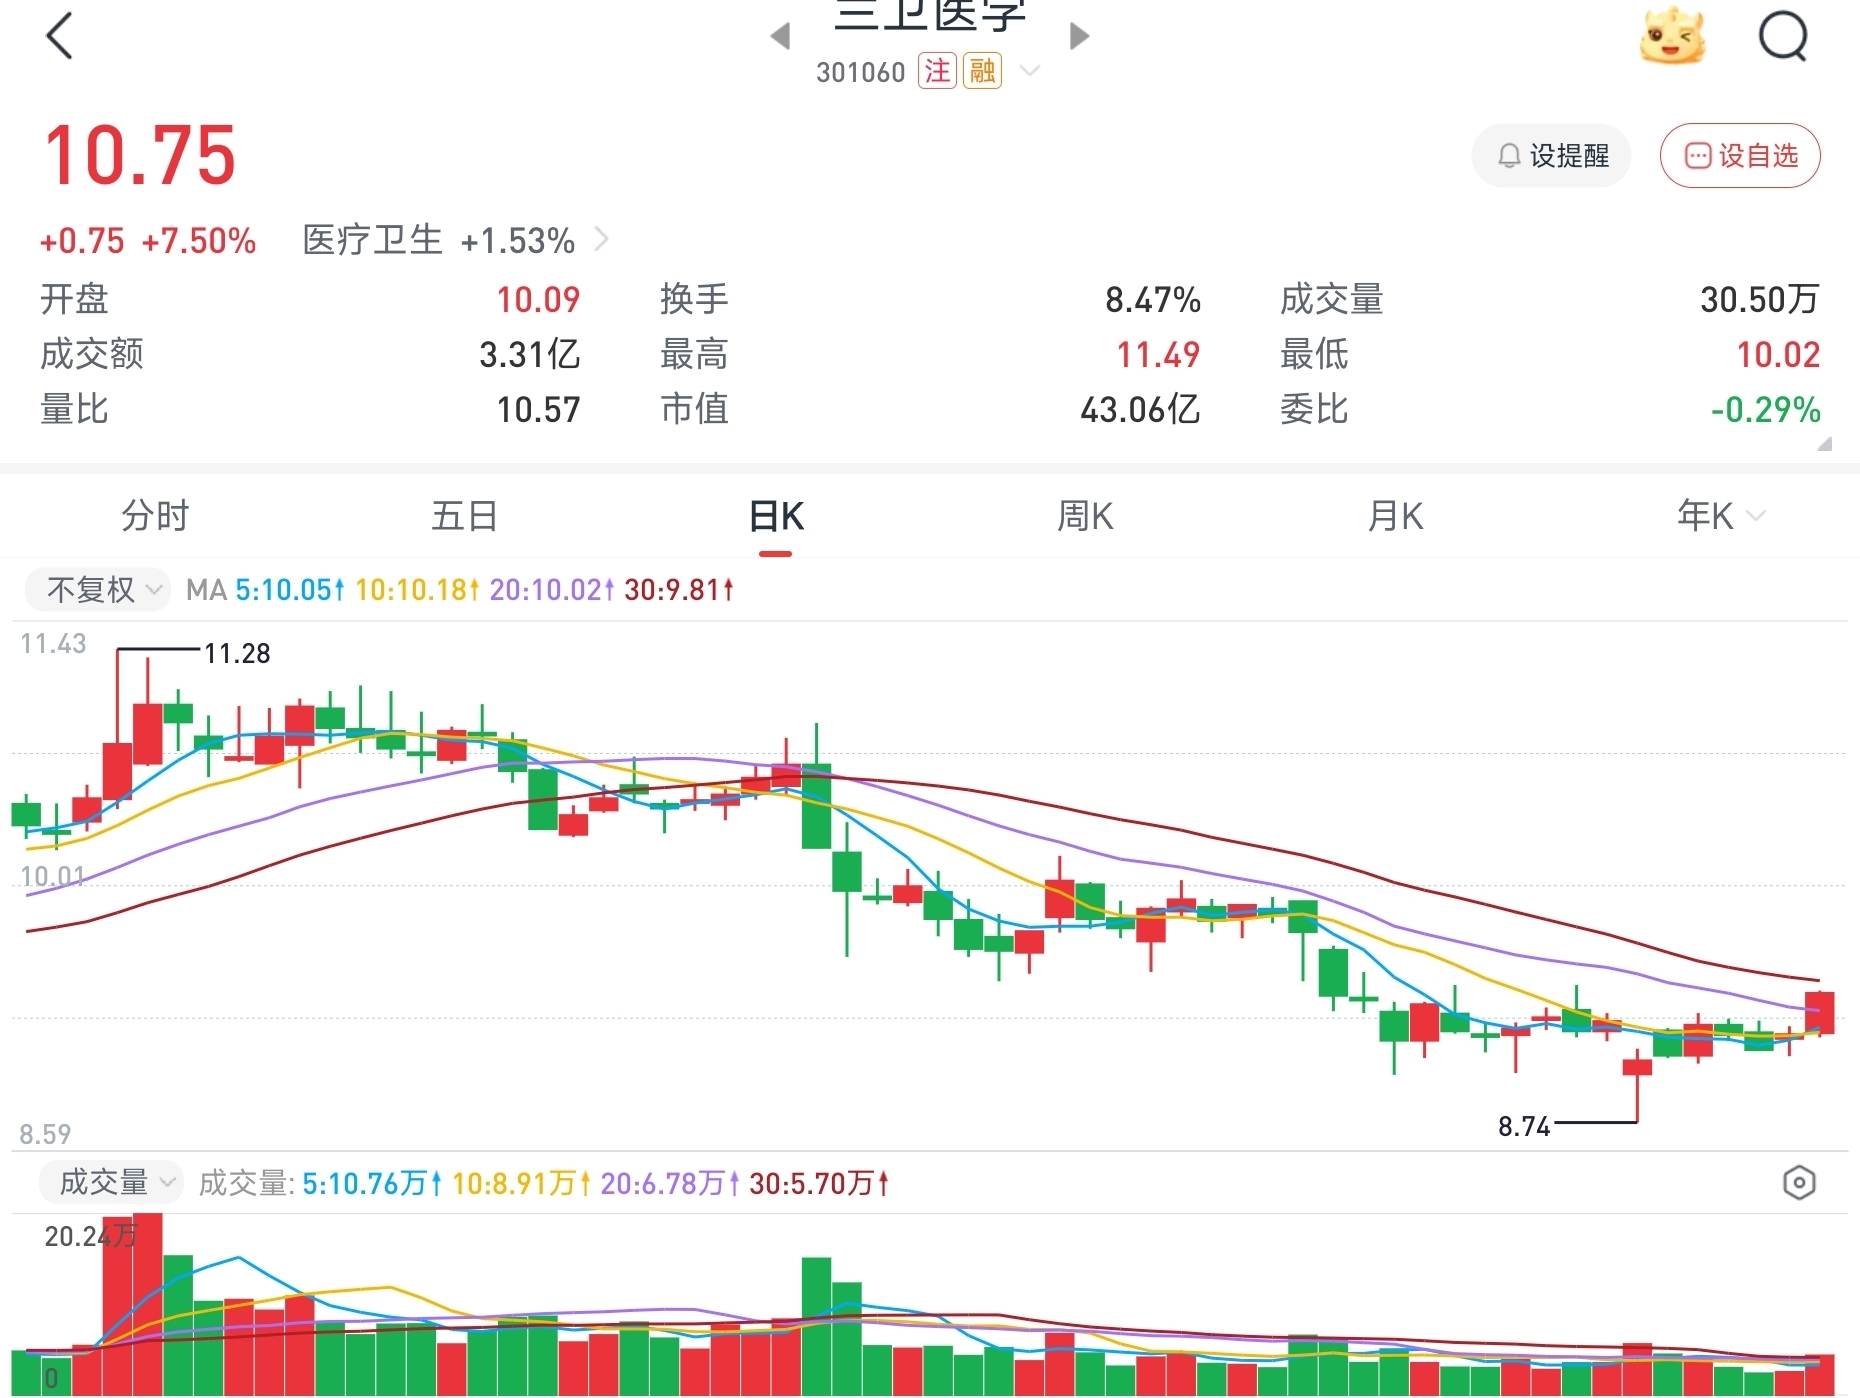Viewport: 1860px width, 1398px height.
Task: Click volume average 5:10.76万 value
Action: tap(372, 1183)
